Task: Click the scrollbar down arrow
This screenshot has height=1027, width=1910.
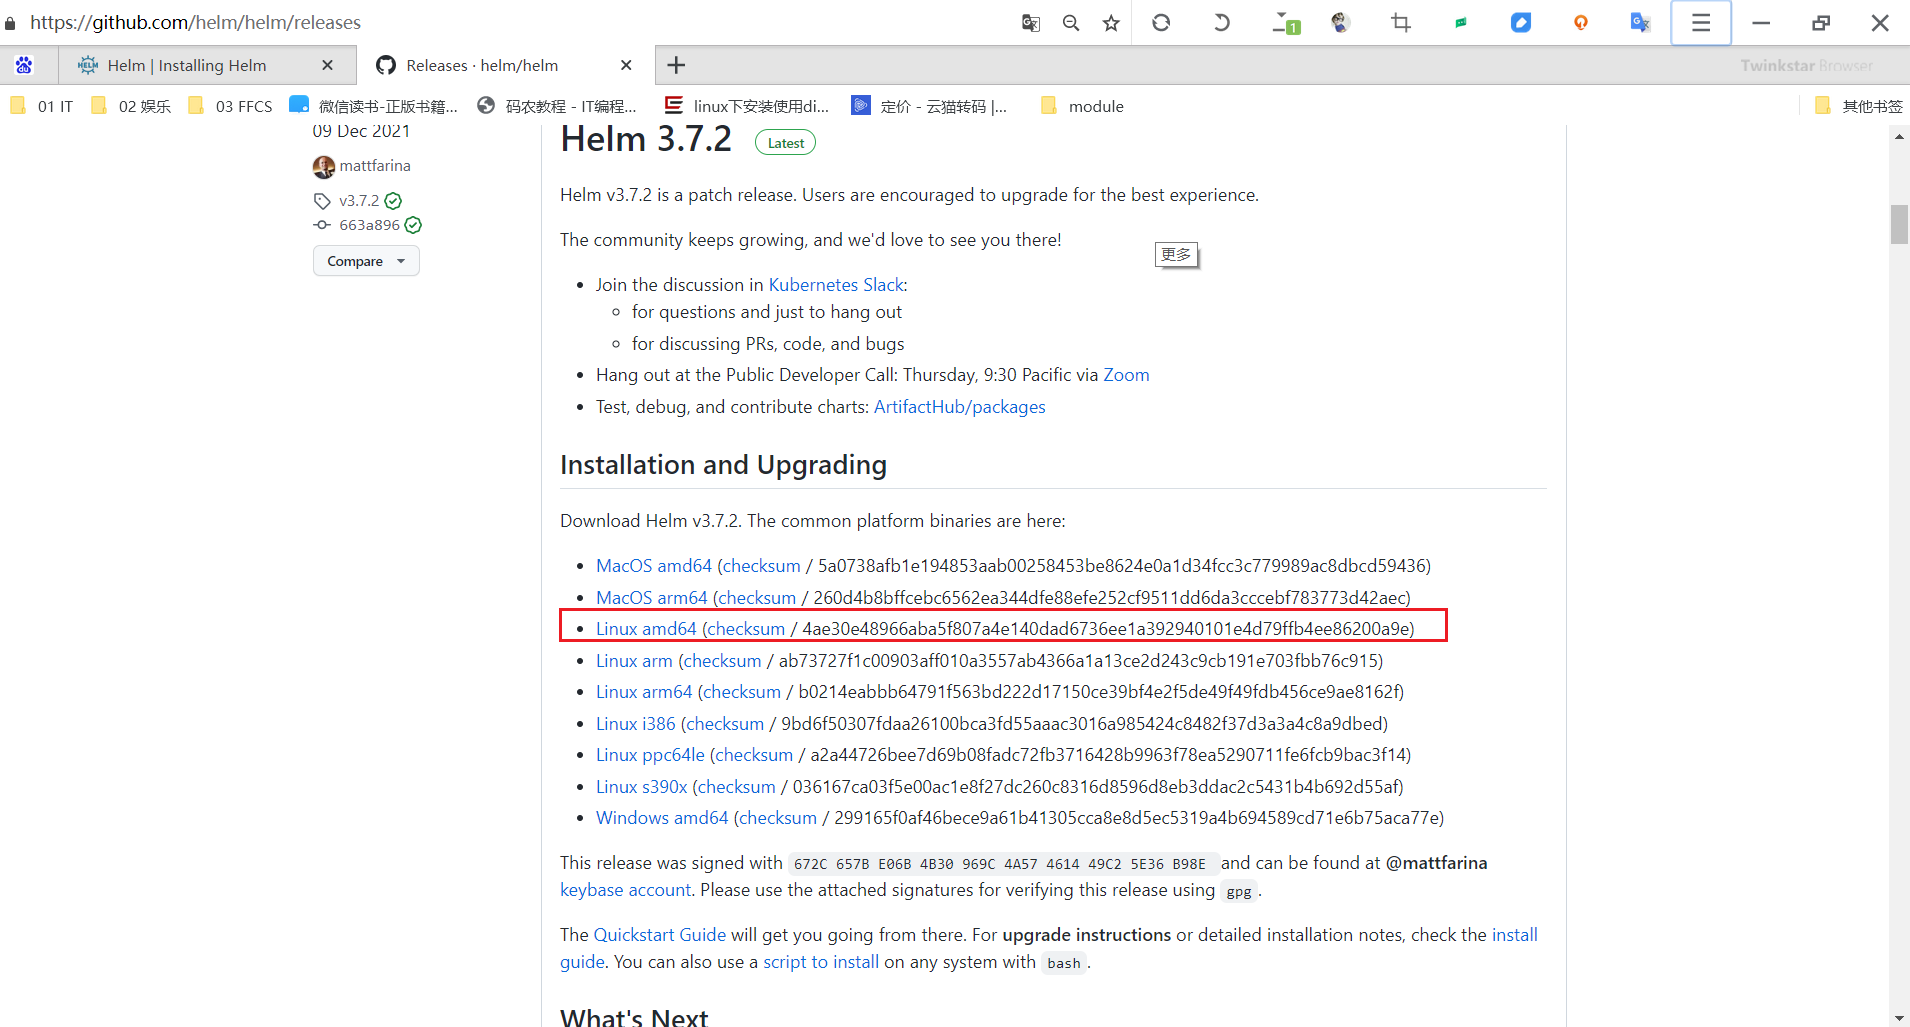Action: coord(1899,1017)
